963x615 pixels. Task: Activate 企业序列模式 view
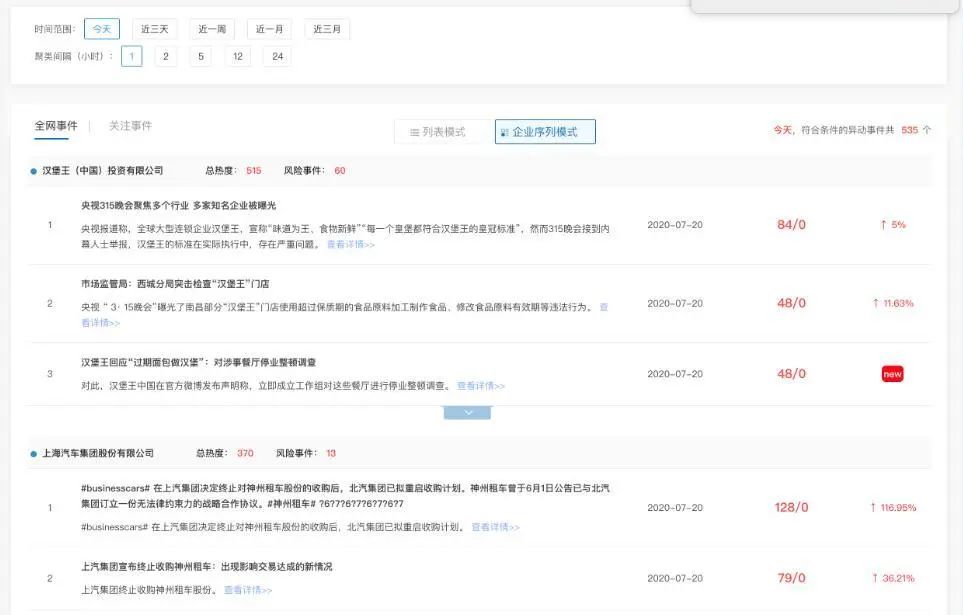[545, 132]
